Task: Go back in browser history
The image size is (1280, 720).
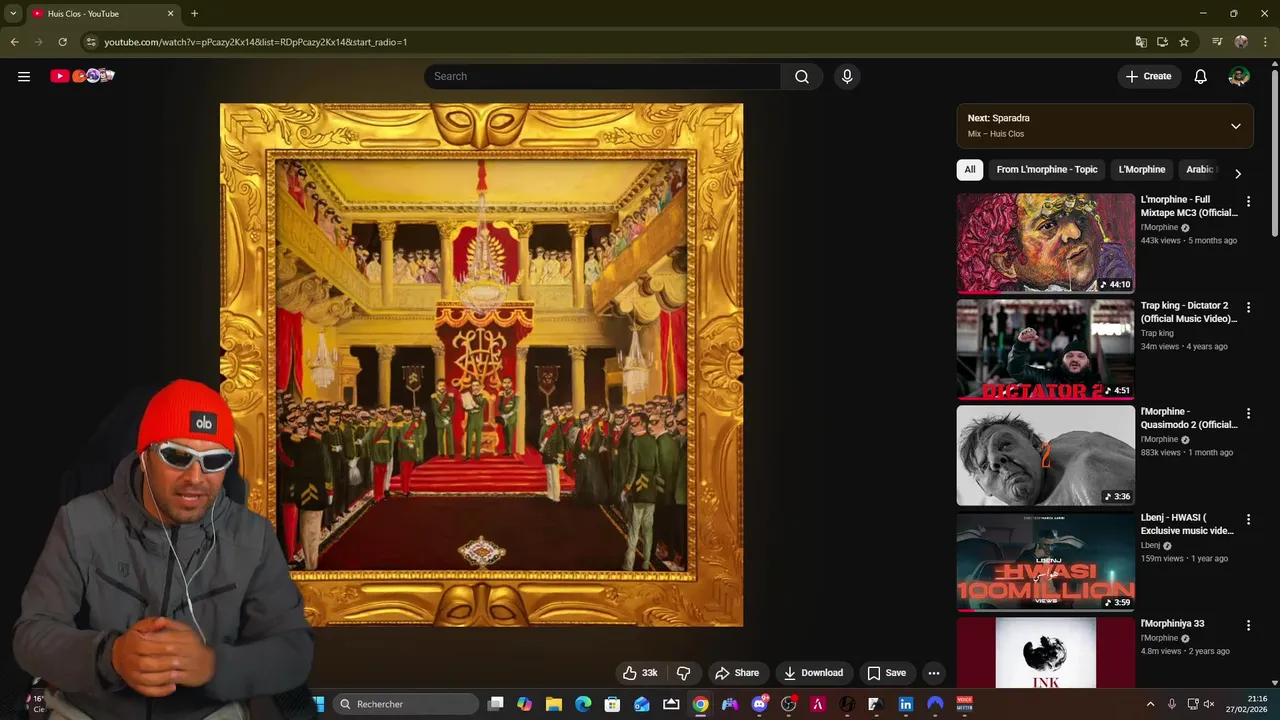Action: click(x=14, y=42)
